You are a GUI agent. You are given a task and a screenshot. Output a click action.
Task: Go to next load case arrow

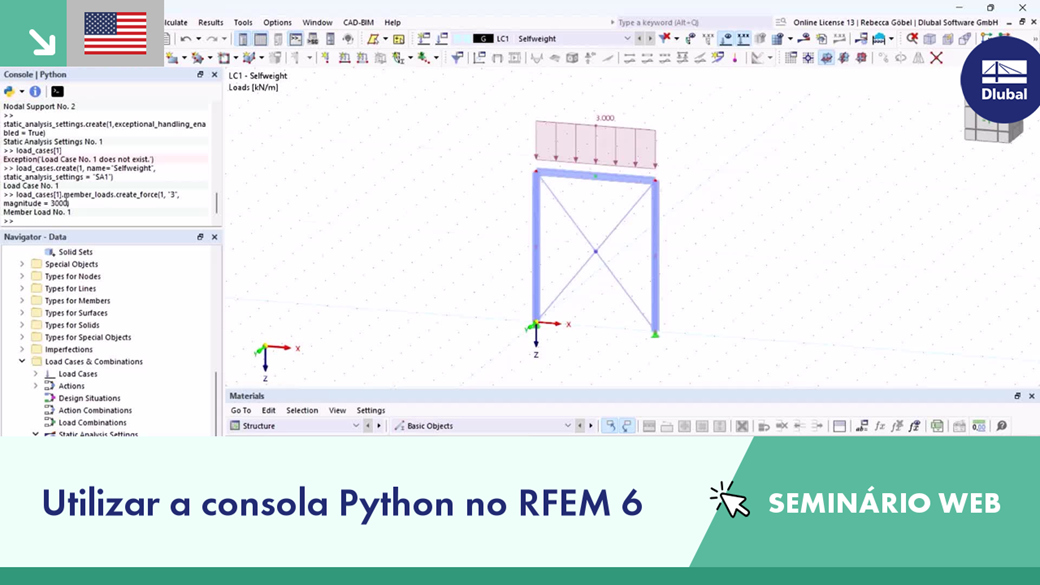coord(649,39)
